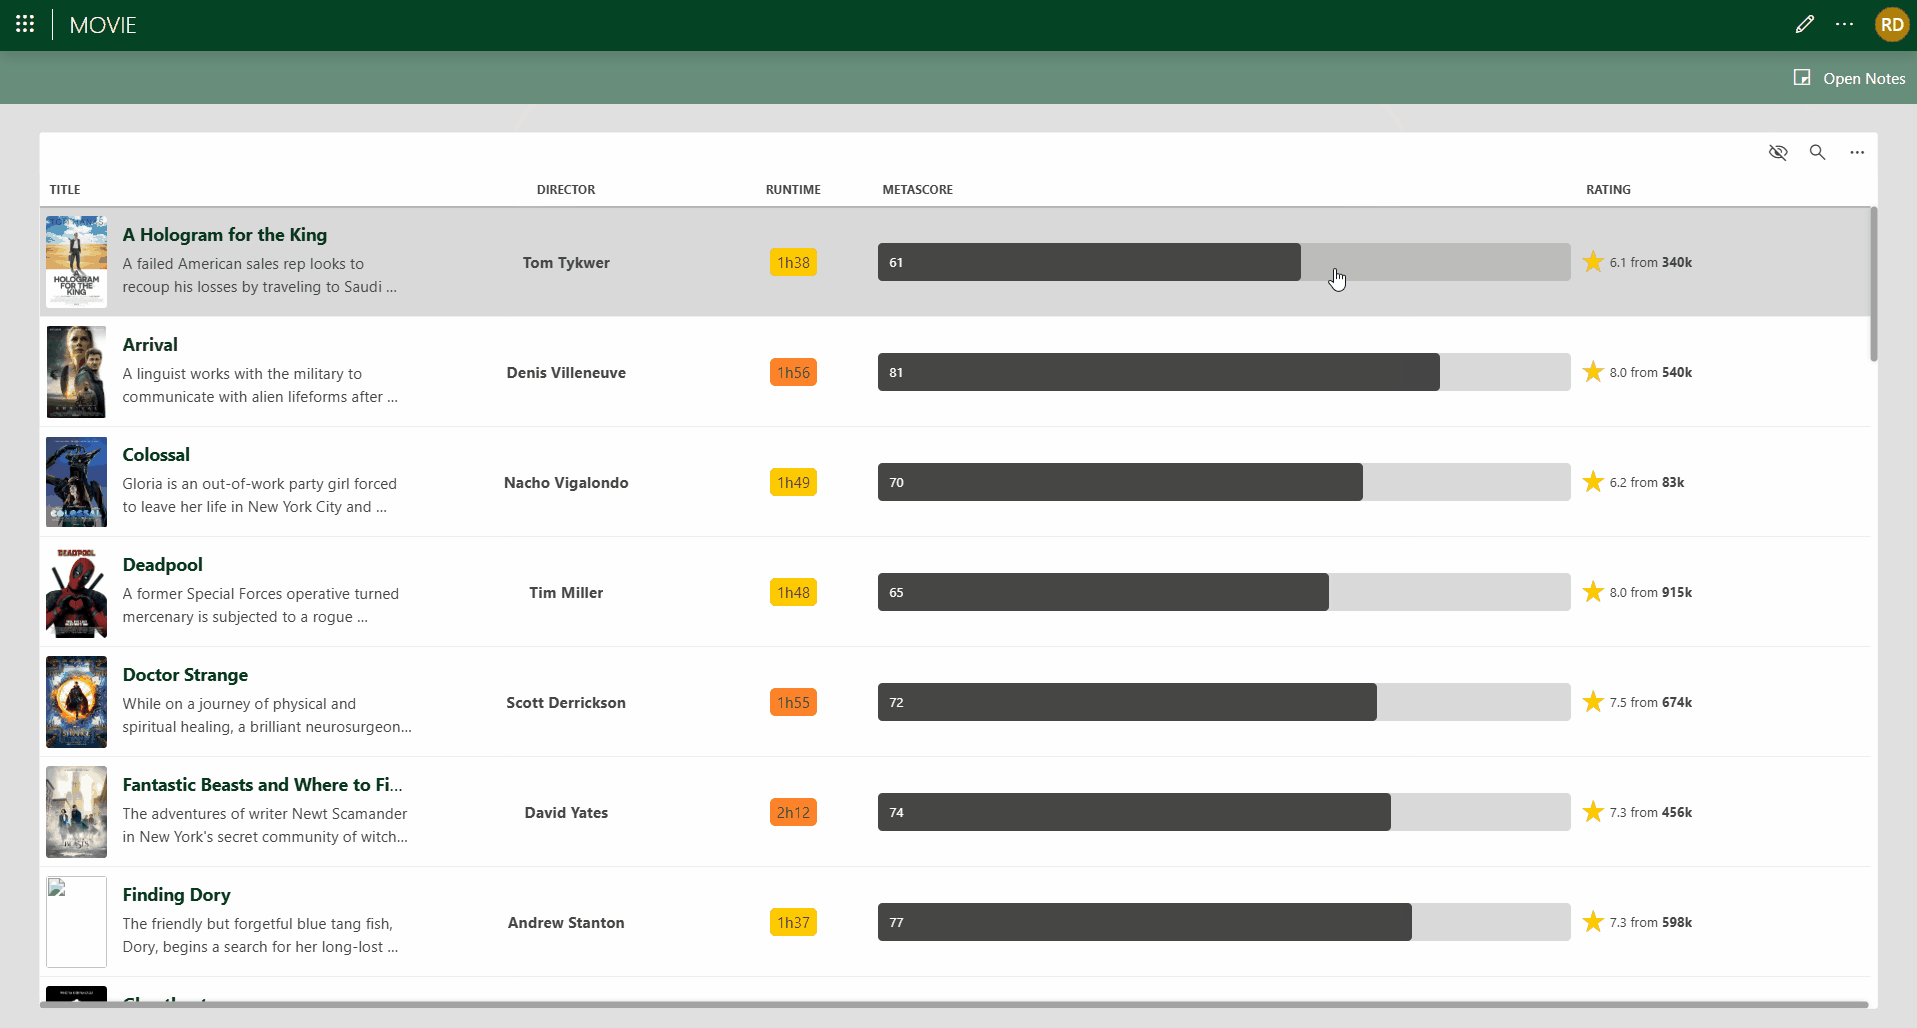Click the 1h56 runtime badge

793,372
